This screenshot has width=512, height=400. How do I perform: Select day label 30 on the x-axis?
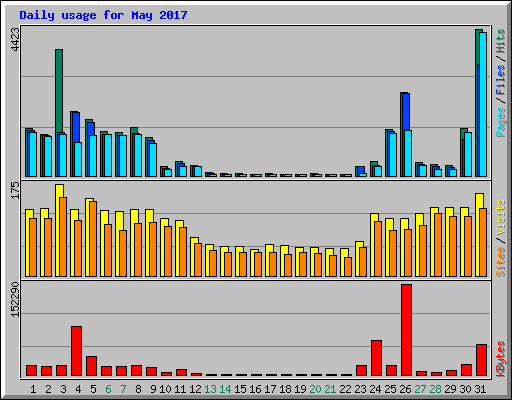pyautogui.click(x=465, y=389)
